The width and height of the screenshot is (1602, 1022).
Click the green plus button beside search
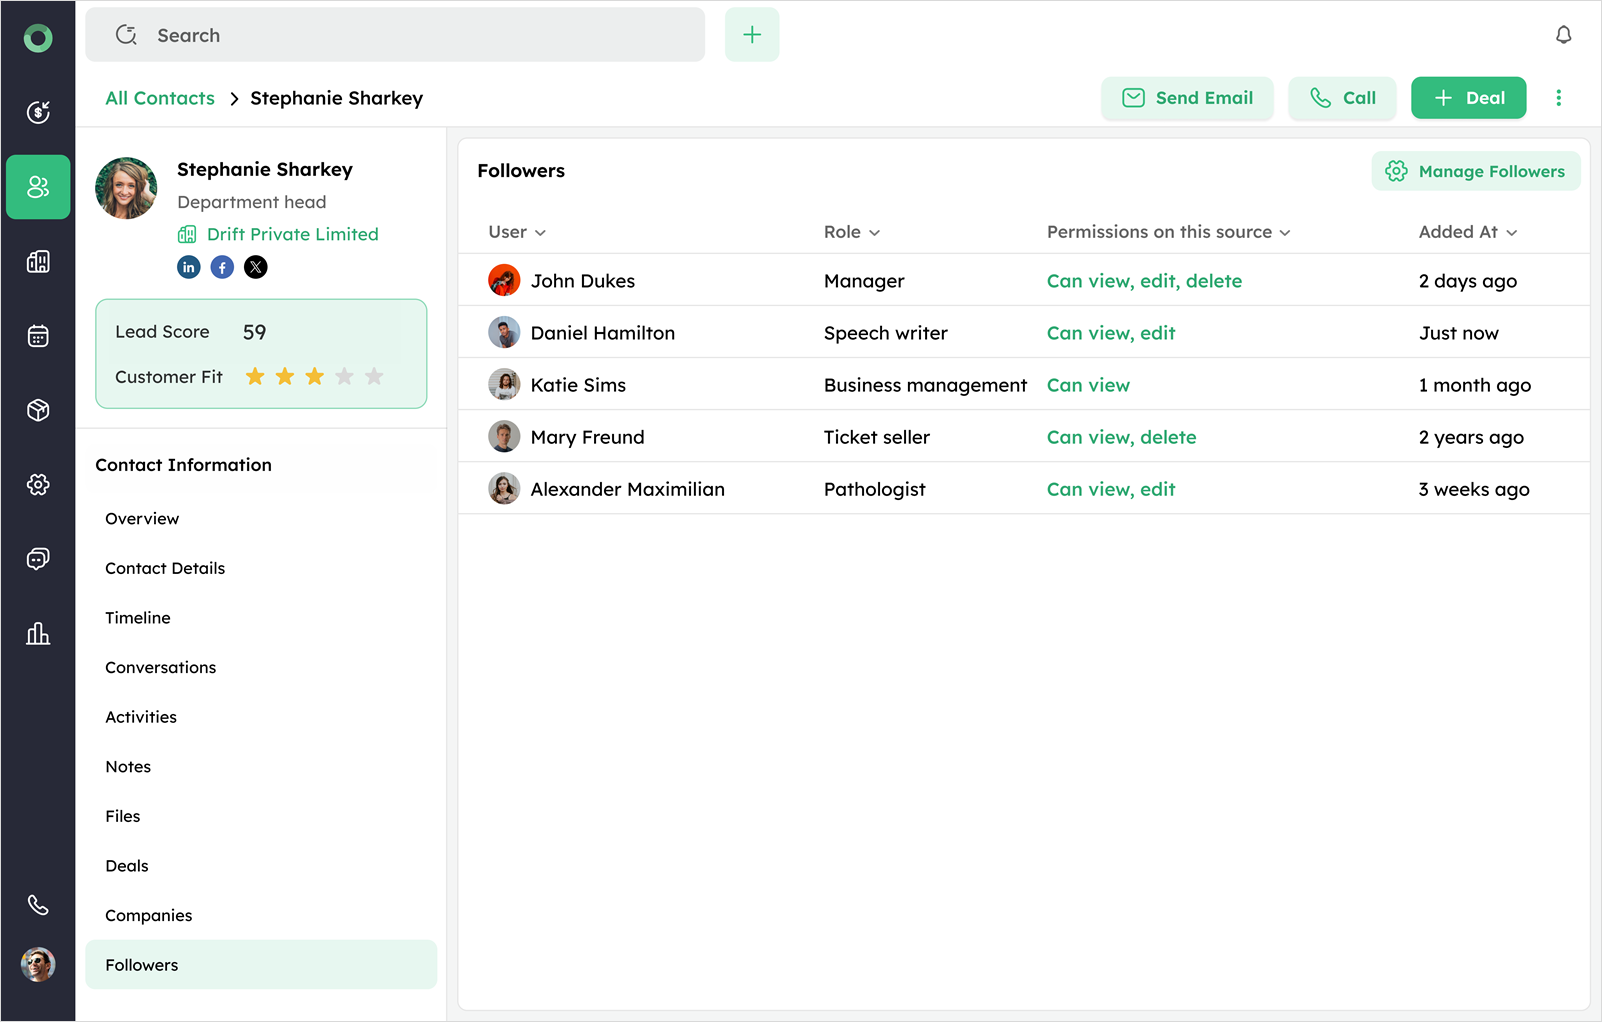tap(752, 35)
